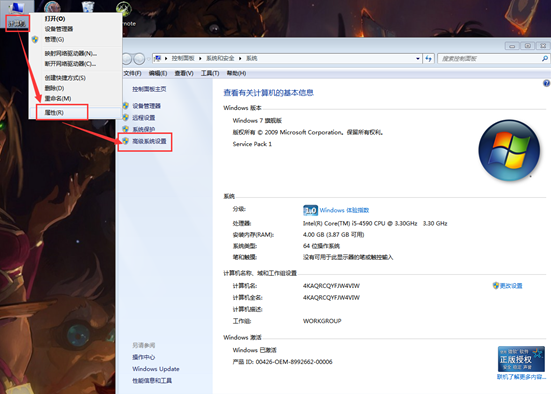Image resolution: width=551 pixels, height=394 pixels.
Task: Click the Windows logo image
Action: coord(509,150)
